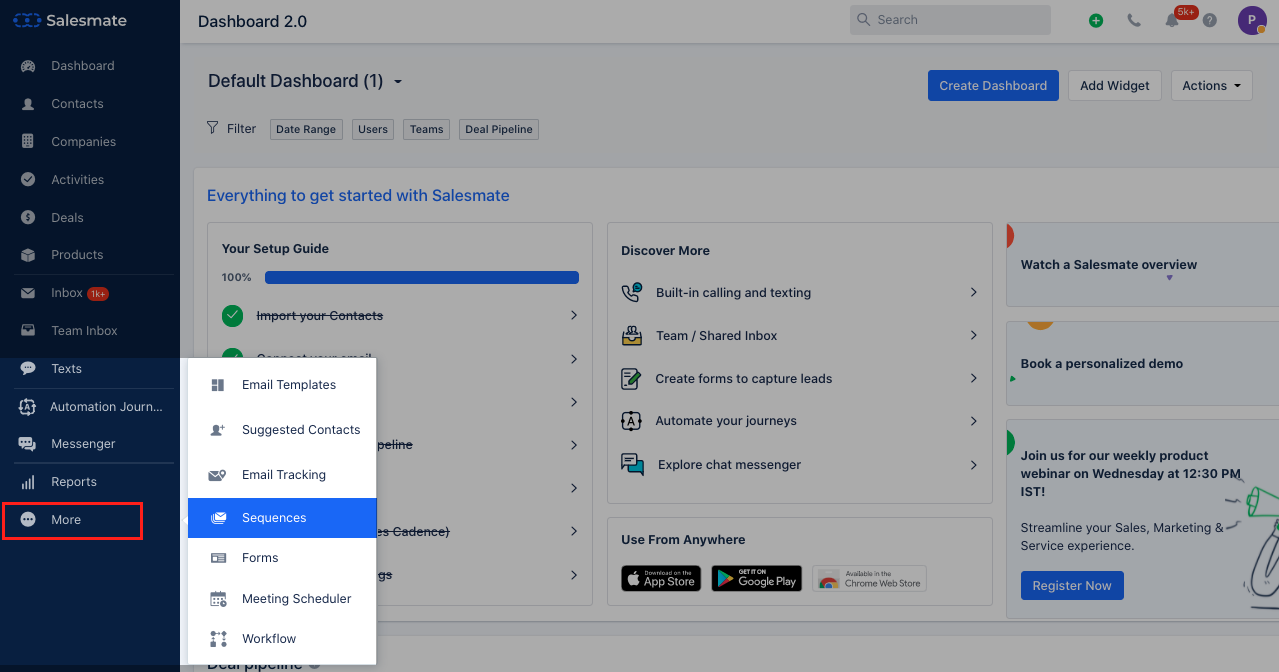Screen dimensions: 1279x672
Task: Click the Suggested Contacts icon
Action: click(218, 430)
